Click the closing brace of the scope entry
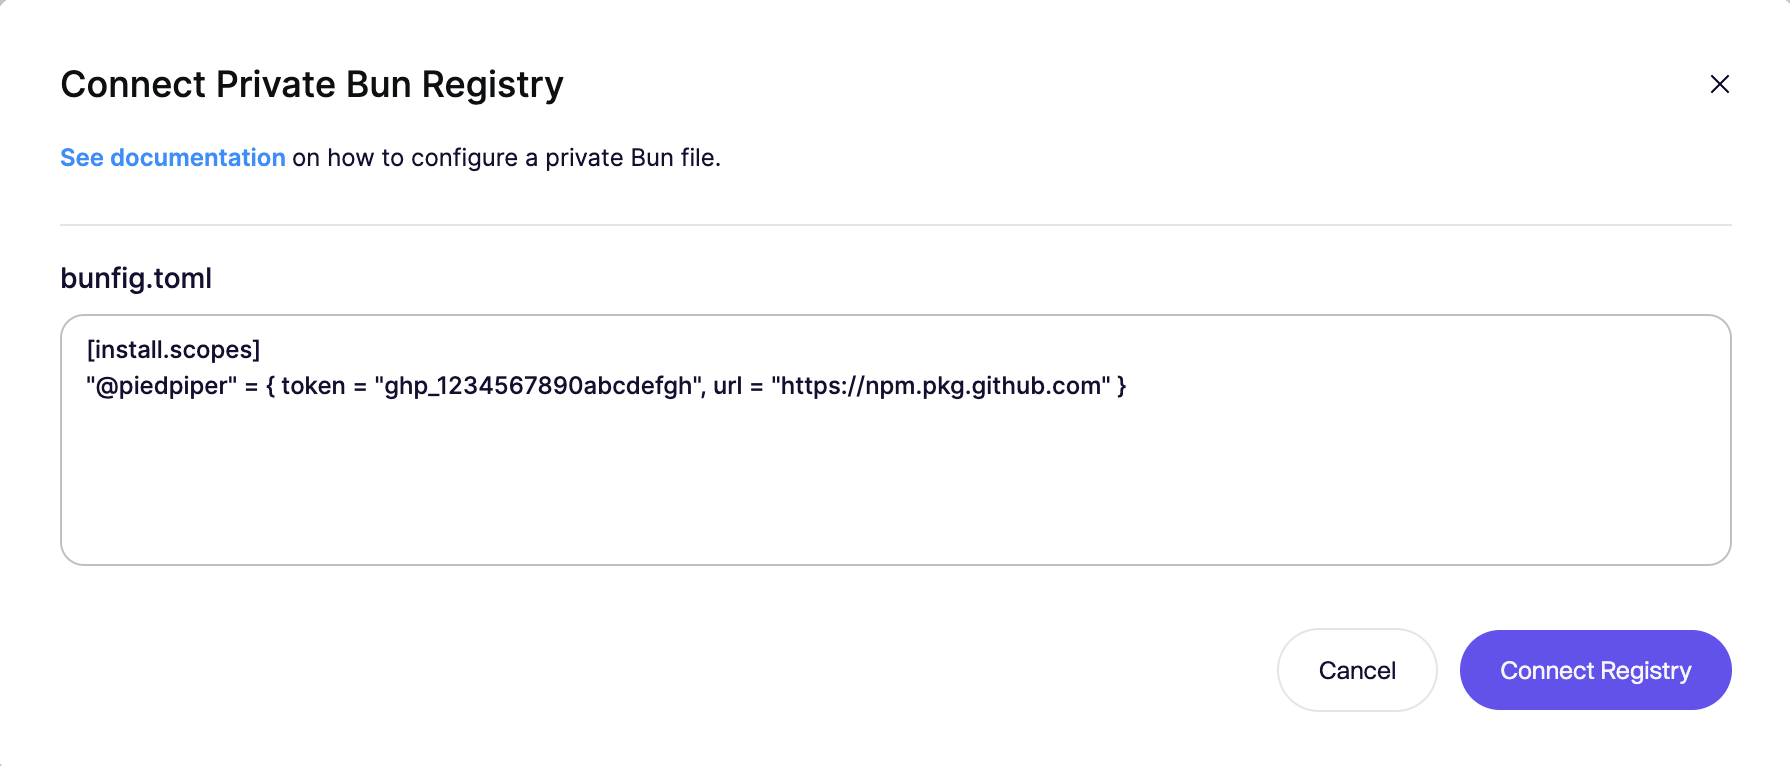Image resolution: width=1790 pixels, height=766 pixels. pos(1122,386)
